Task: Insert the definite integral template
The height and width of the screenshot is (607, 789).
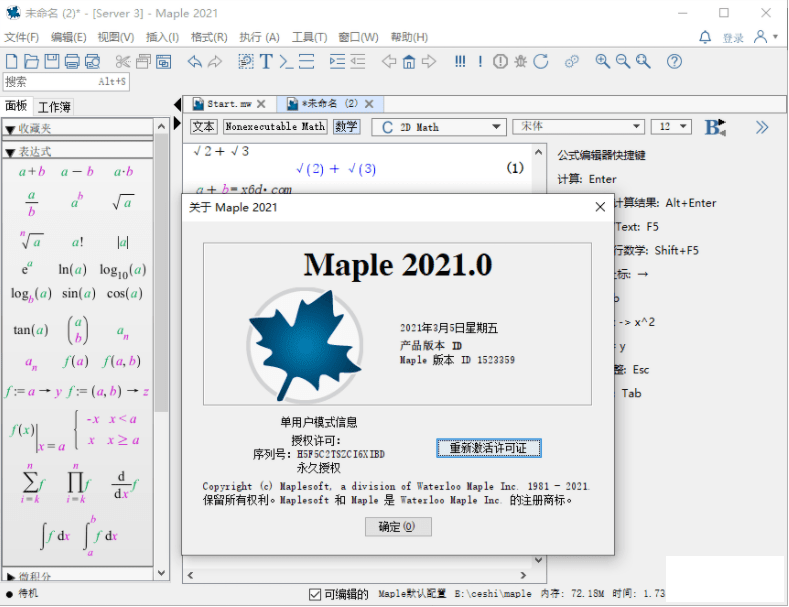Action: point(100,535)
